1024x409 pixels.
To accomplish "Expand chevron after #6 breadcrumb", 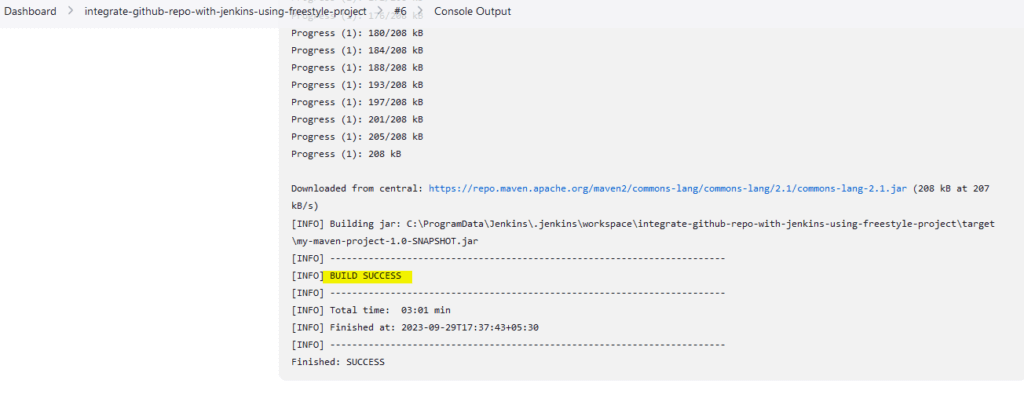I will click(421, 11).
